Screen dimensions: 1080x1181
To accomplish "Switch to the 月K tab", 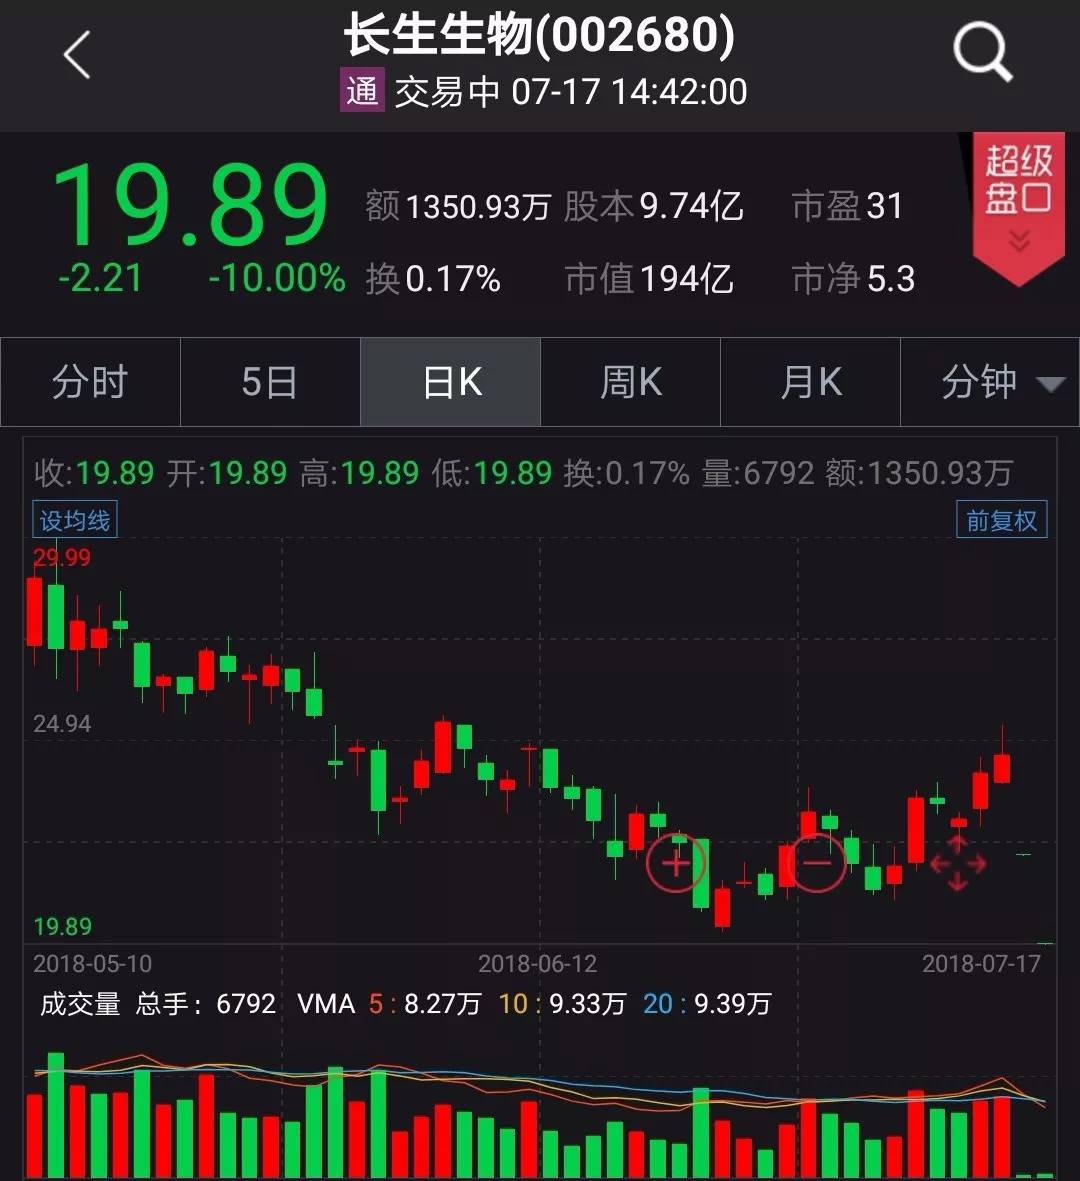I will pos(810,382).
